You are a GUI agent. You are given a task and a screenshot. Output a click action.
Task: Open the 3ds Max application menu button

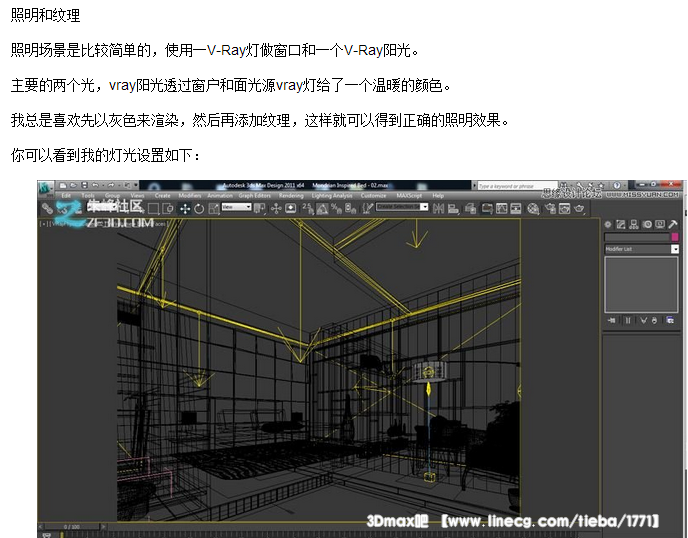[45, 188]
